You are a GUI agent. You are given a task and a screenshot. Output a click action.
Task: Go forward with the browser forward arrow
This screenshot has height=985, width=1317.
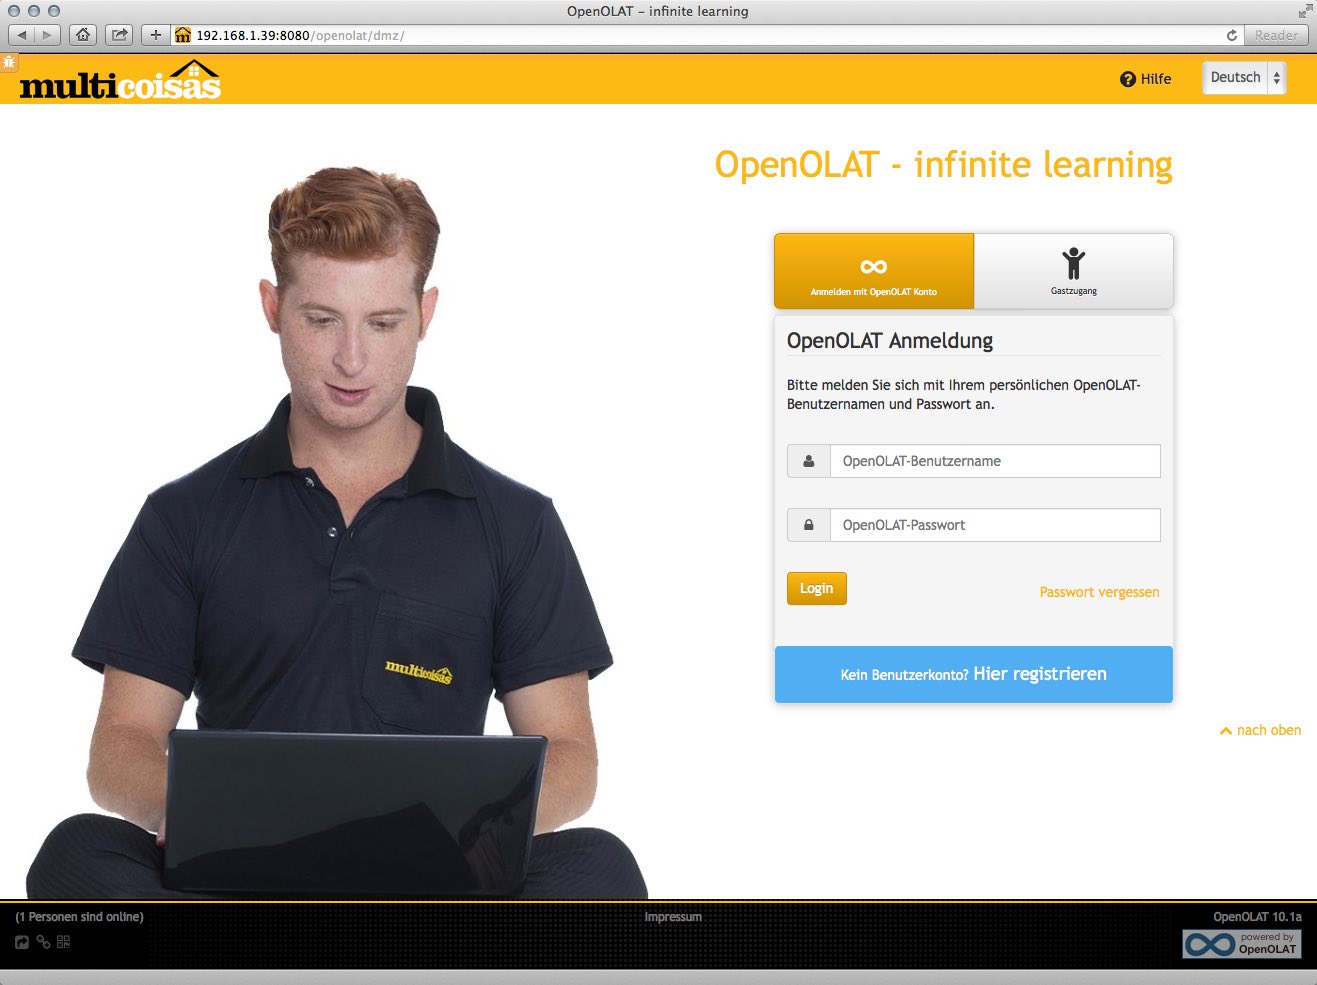coord(47,35)
